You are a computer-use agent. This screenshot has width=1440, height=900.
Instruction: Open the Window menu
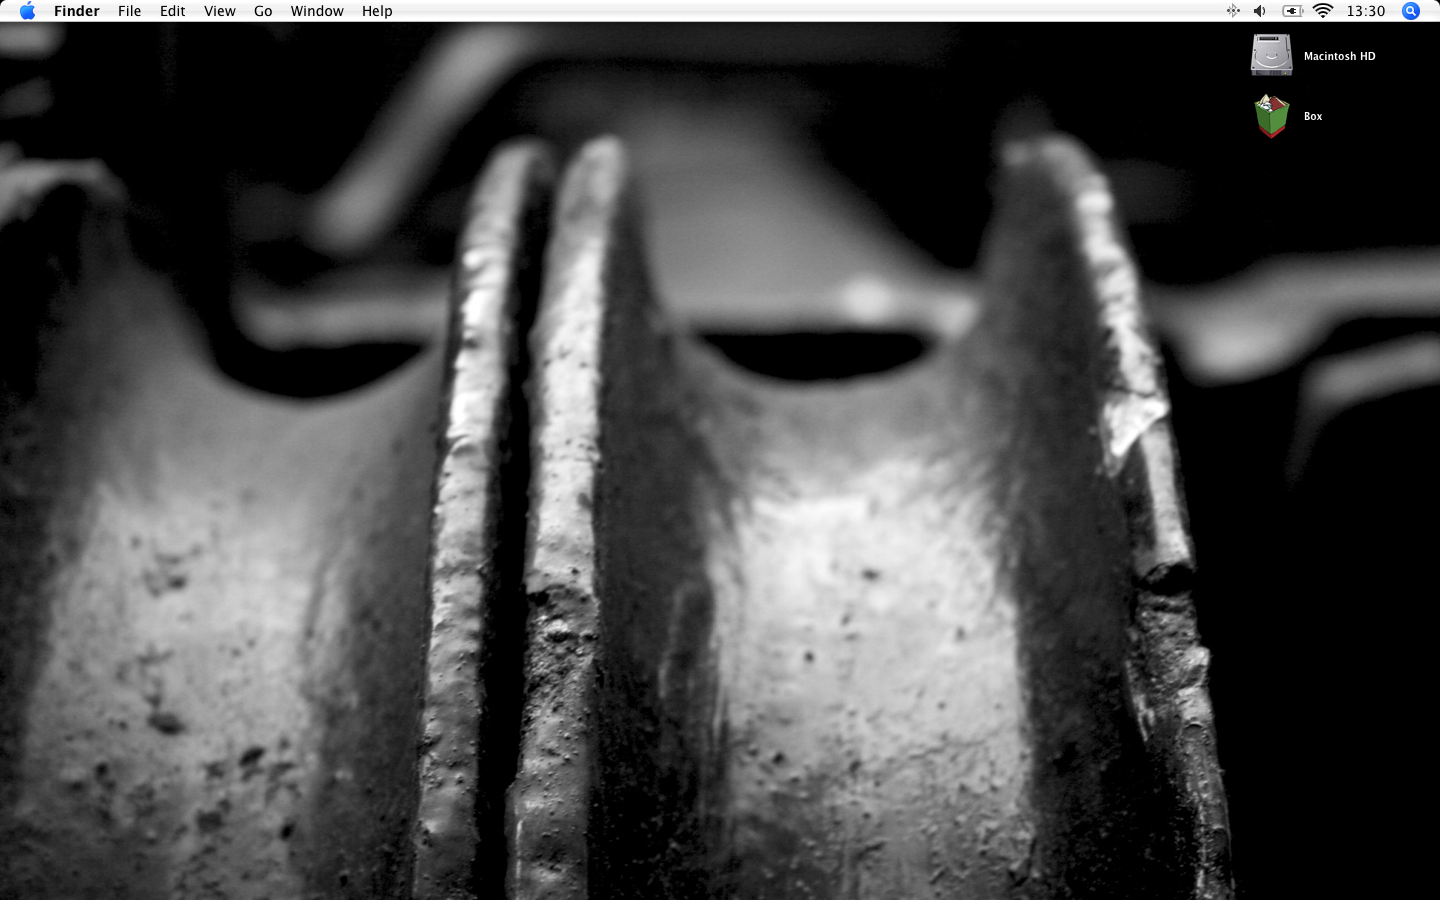click(x=317, y=11)
